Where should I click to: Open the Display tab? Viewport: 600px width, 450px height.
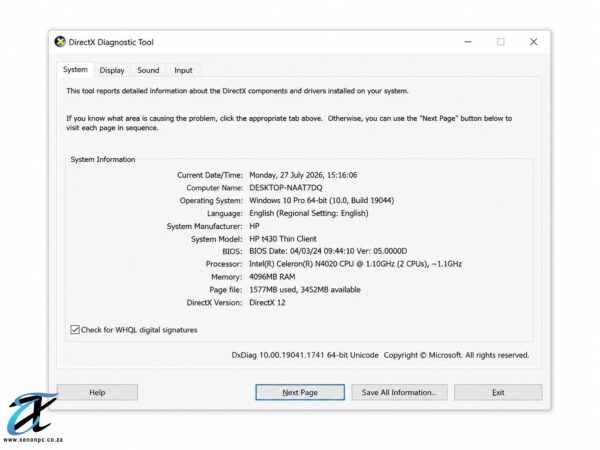pos(112,70)
